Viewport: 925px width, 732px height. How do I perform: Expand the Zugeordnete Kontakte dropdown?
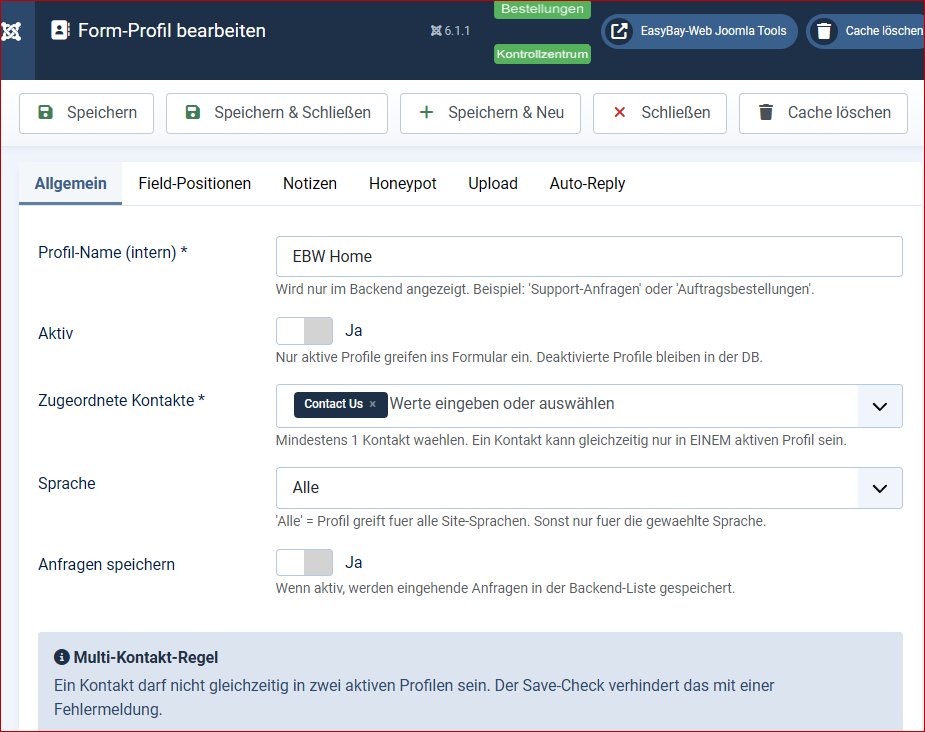pos(880,406)
